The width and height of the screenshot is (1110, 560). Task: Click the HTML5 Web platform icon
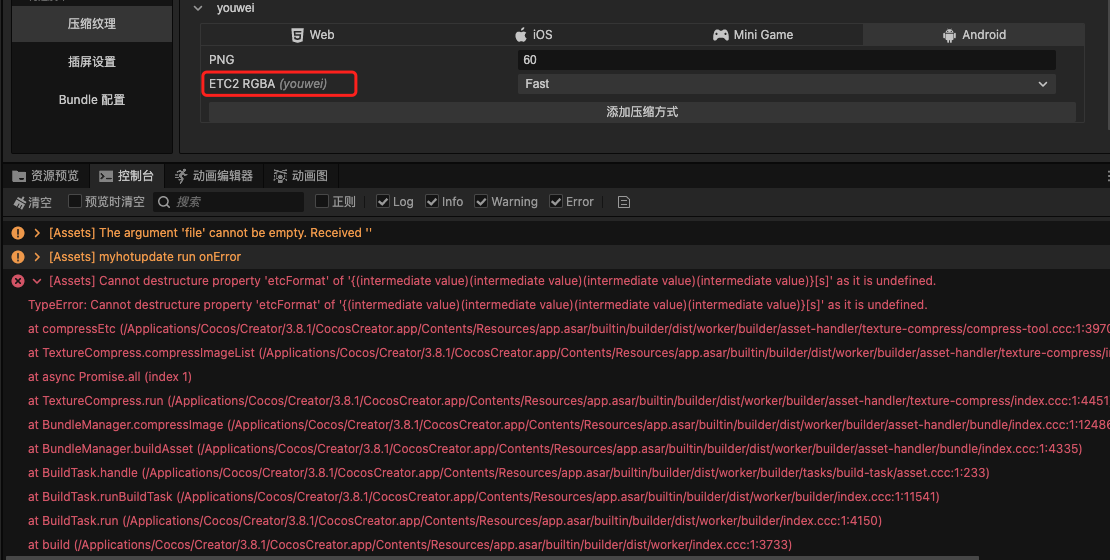(x=297, y=35)
